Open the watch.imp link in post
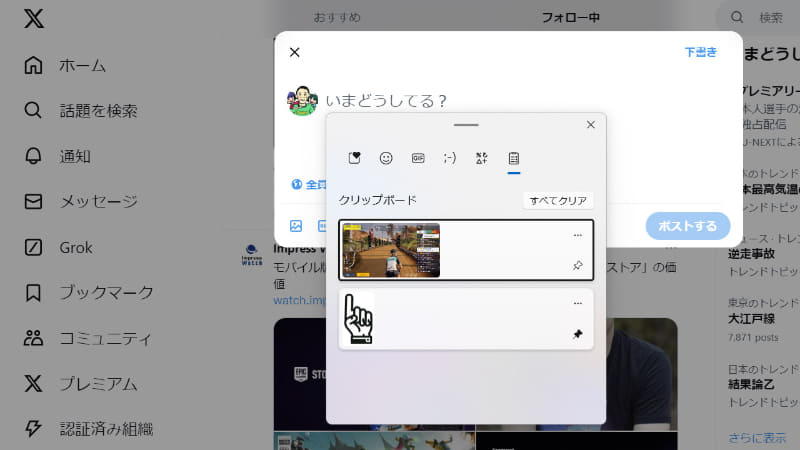The height and width of the screenshot is (450, 800). click(299, 300)
